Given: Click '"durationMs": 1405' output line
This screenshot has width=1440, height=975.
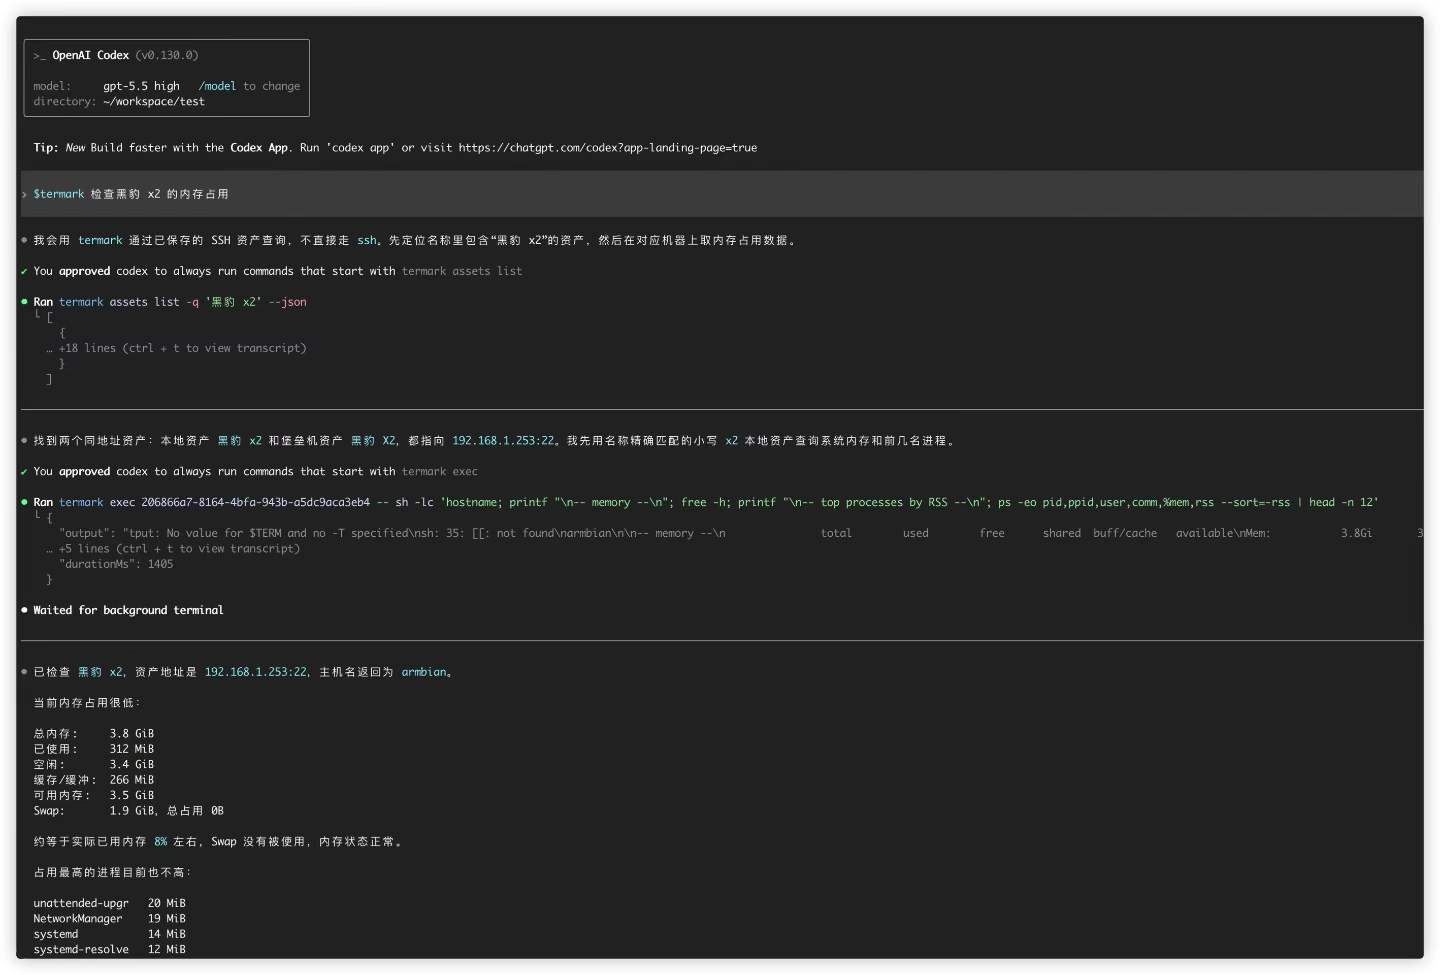Looking at the screenshot, I should [116, 565].
